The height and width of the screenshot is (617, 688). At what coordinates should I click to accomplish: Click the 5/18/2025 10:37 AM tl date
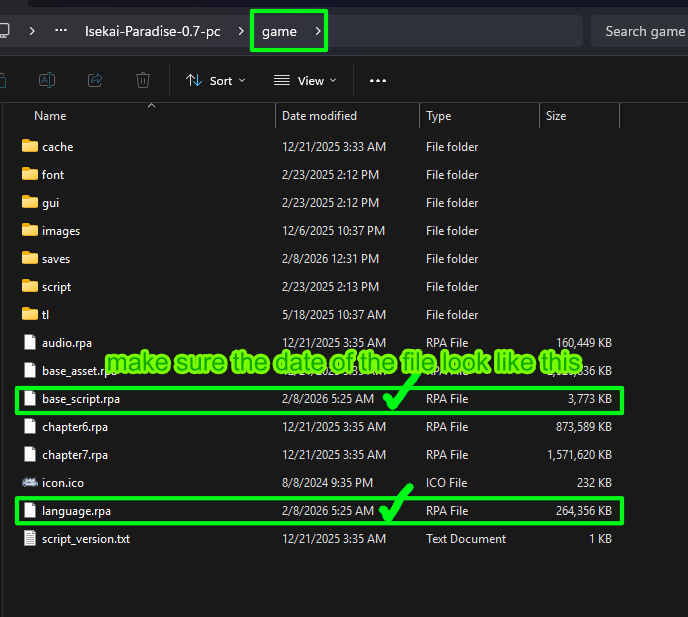[333, 315]
